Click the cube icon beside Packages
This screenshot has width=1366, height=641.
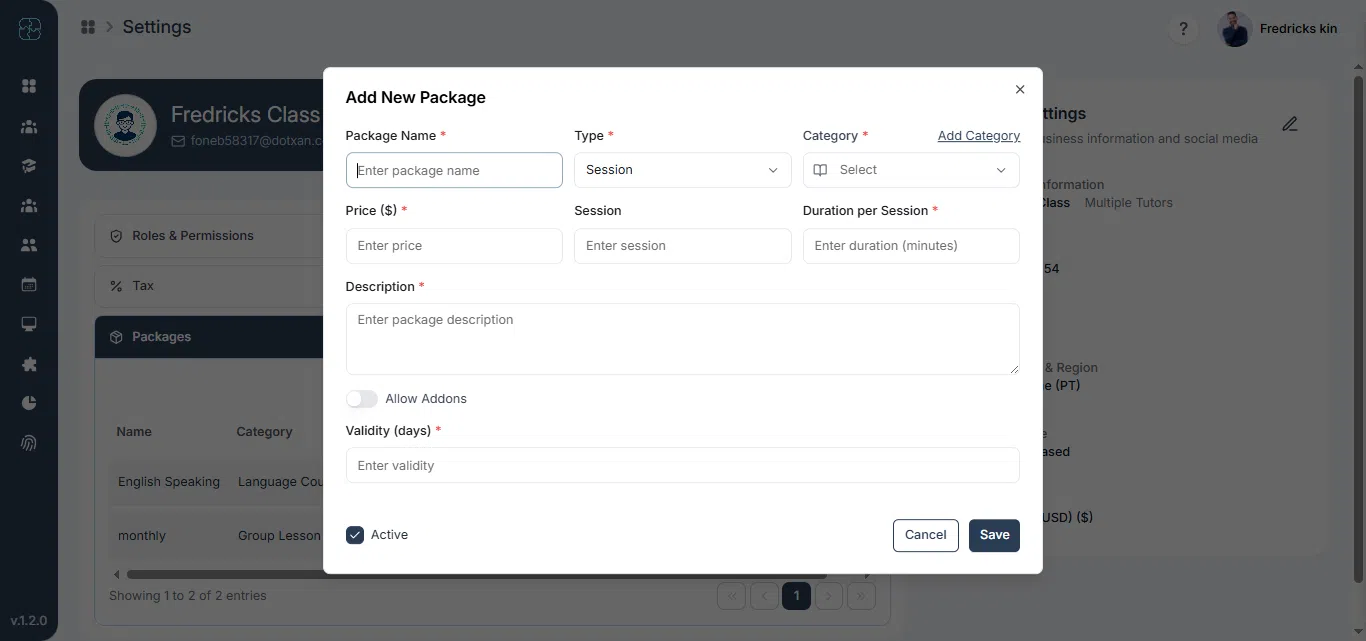pos(116,337)
